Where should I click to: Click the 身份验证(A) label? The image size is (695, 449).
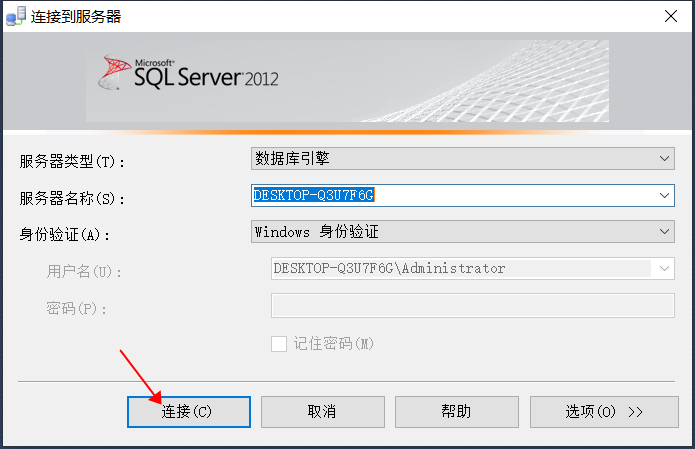pyautogui.click(x=65, y=234)
